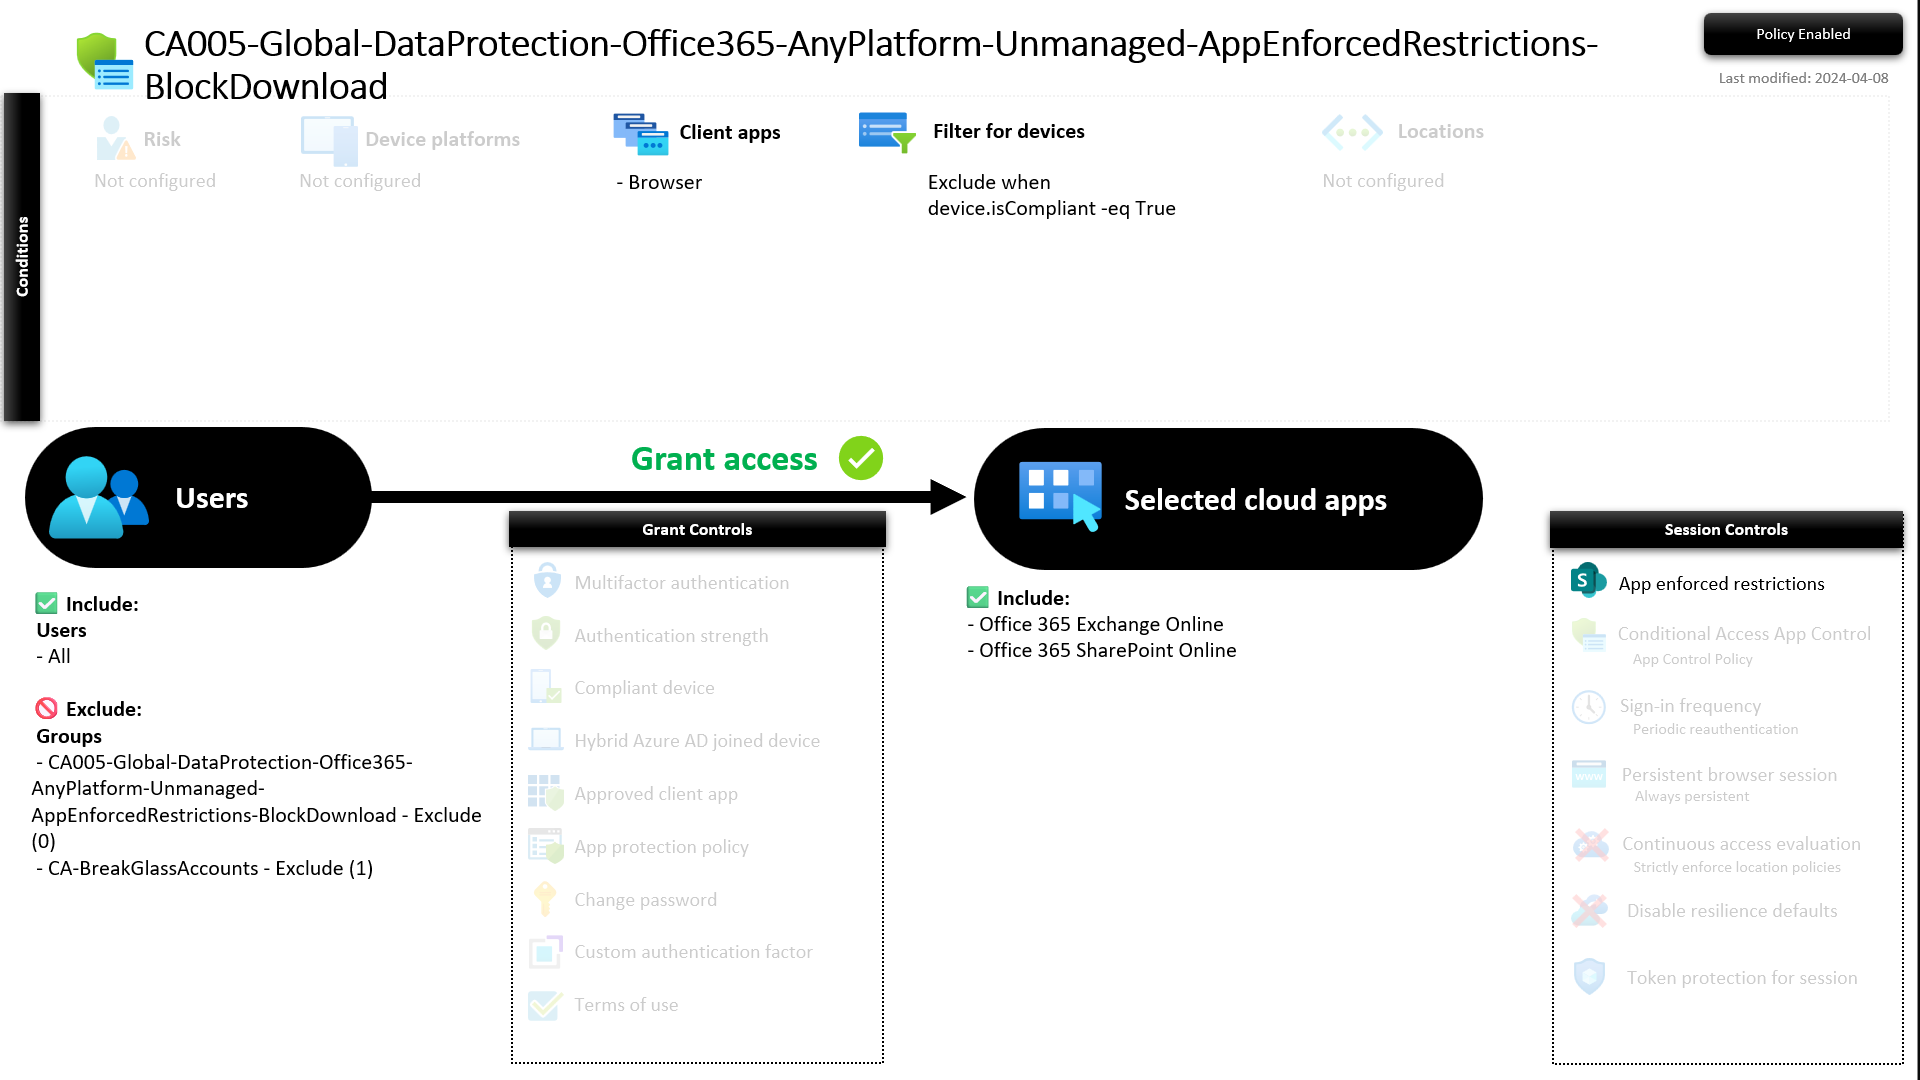This screenshot has width=1920, height=1080.
Task: Click the Approved client app icon
Action: tap(546, 792)
